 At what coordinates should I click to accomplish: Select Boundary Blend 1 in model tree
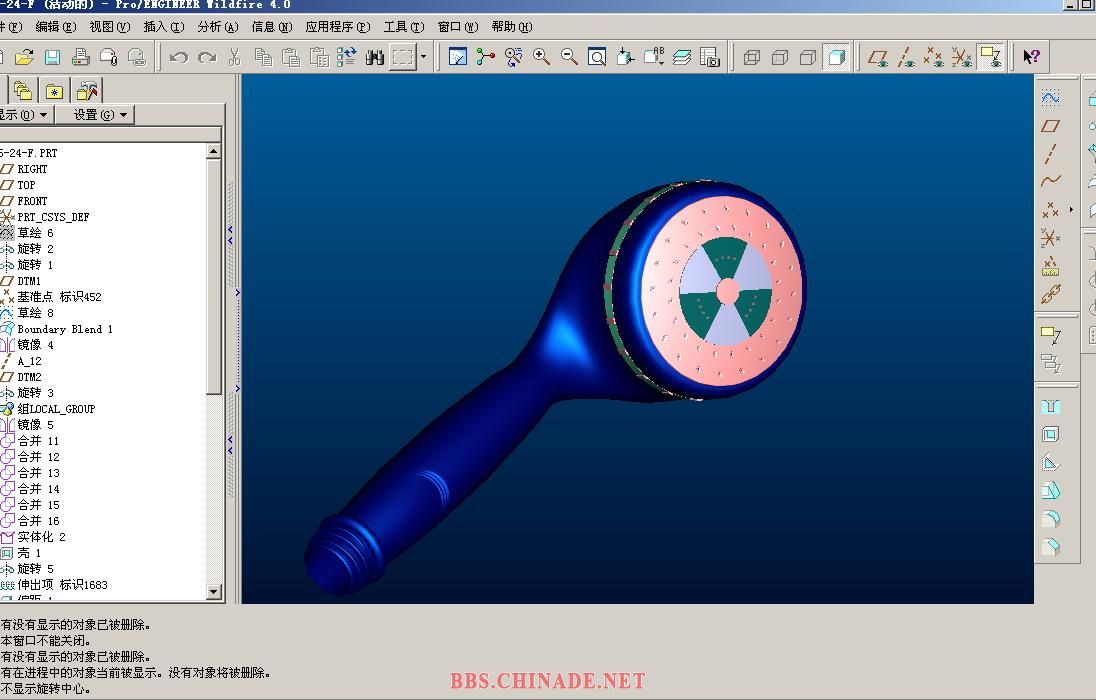(65, 329)
